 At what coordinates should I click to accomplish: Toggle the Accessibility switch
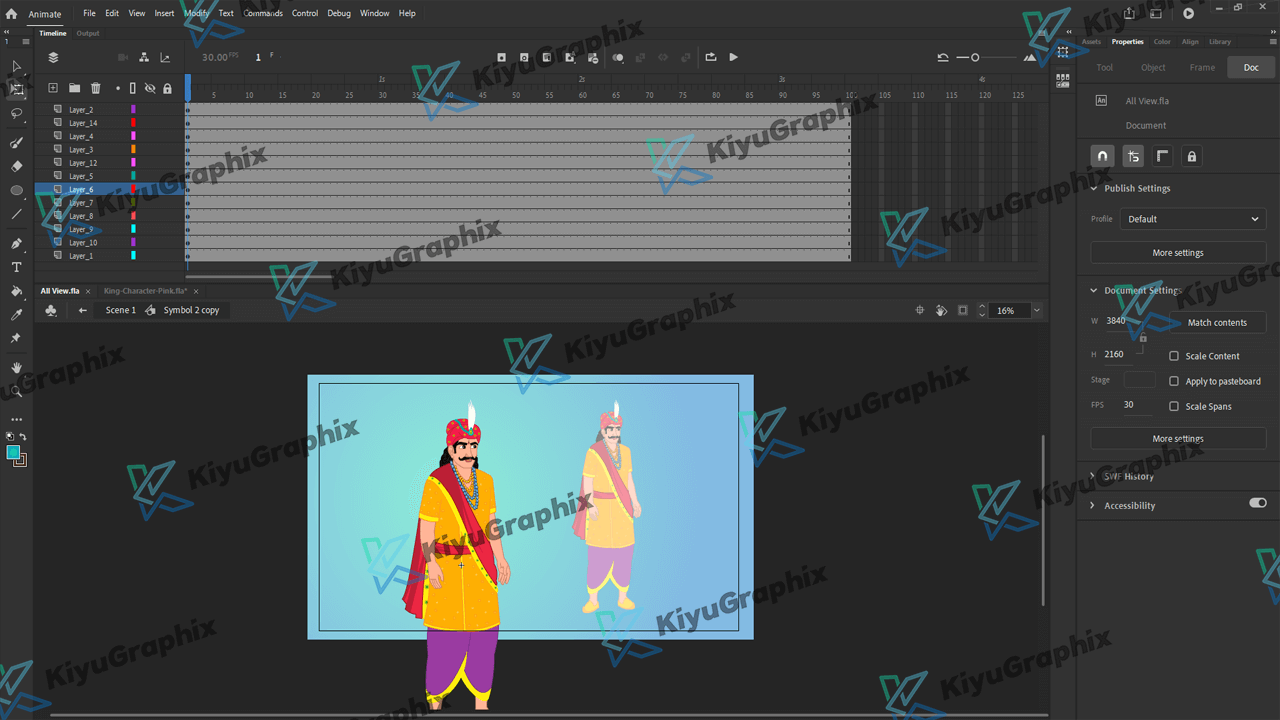pos(1257,503)
